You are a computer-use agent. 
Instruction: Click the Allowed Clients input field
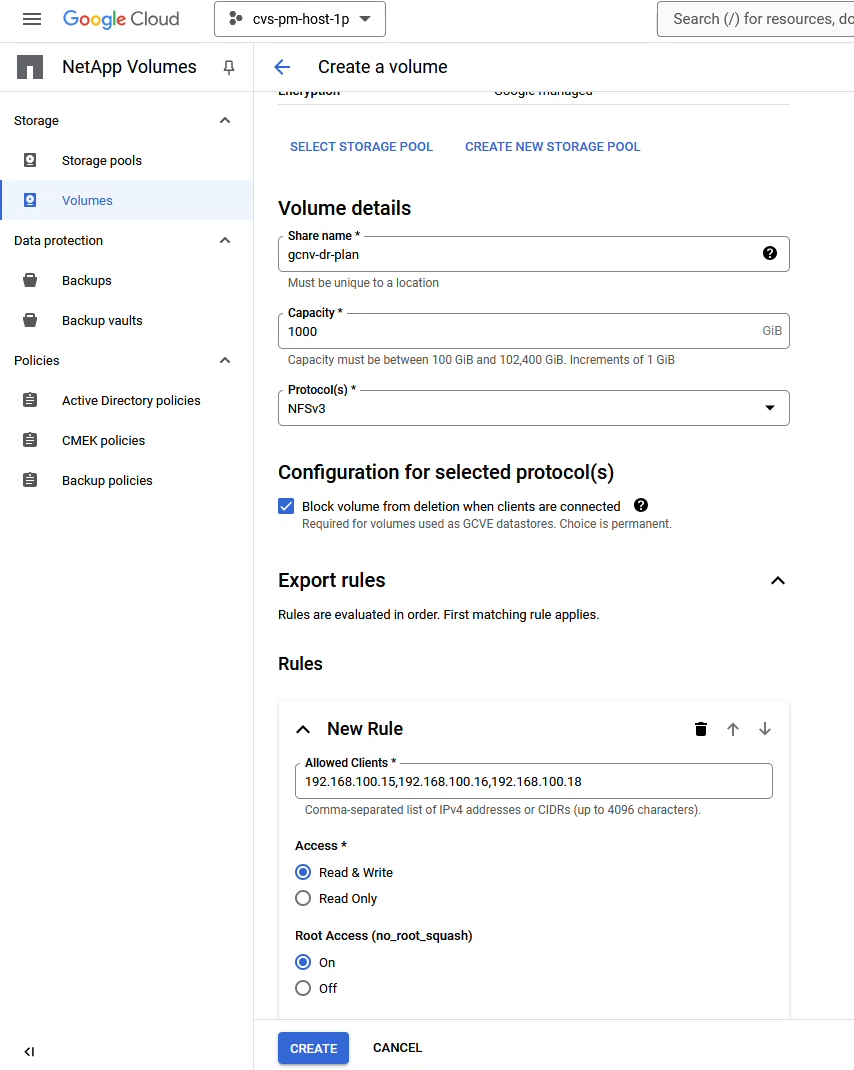click(x=533, y=781)
